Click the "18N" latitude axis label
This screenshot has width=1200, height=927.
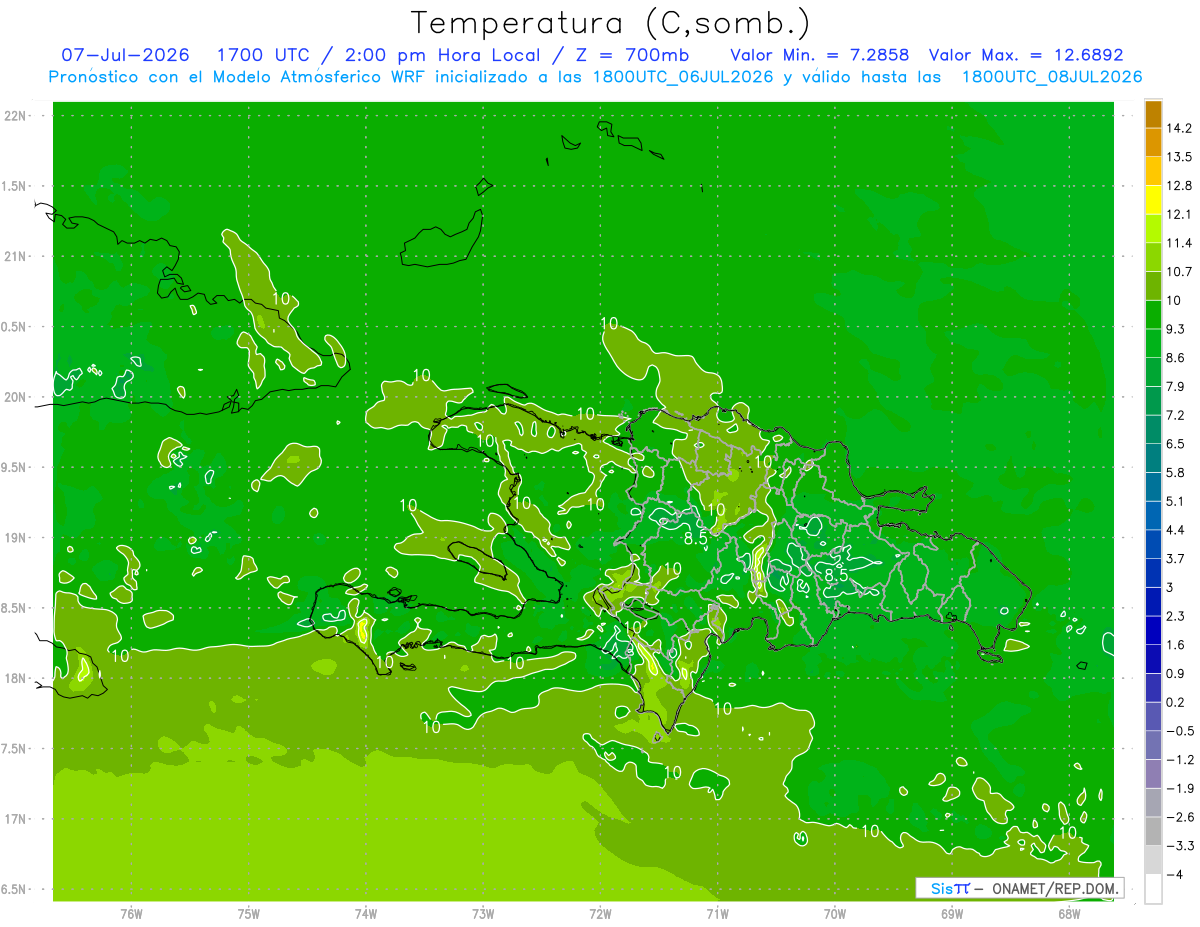click(x=16, y=679)
